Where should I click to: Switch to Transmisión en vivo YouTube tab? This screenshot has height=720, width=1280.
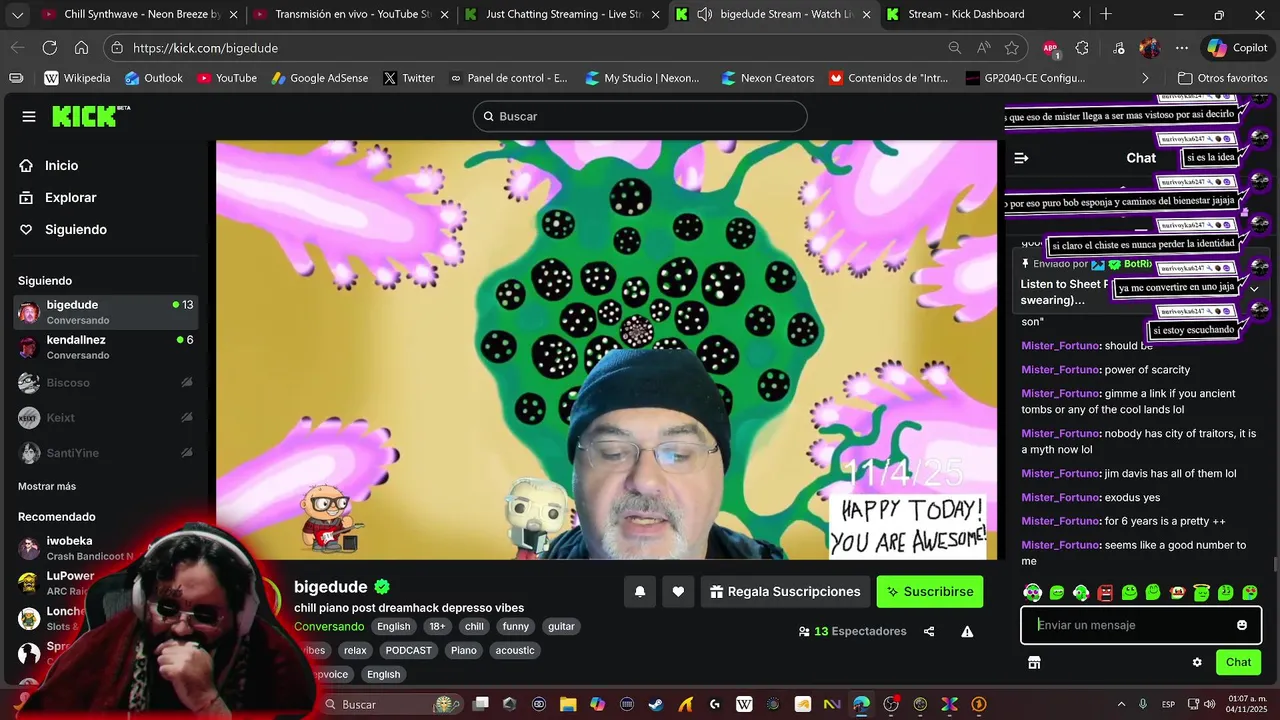tap(352, 14)
